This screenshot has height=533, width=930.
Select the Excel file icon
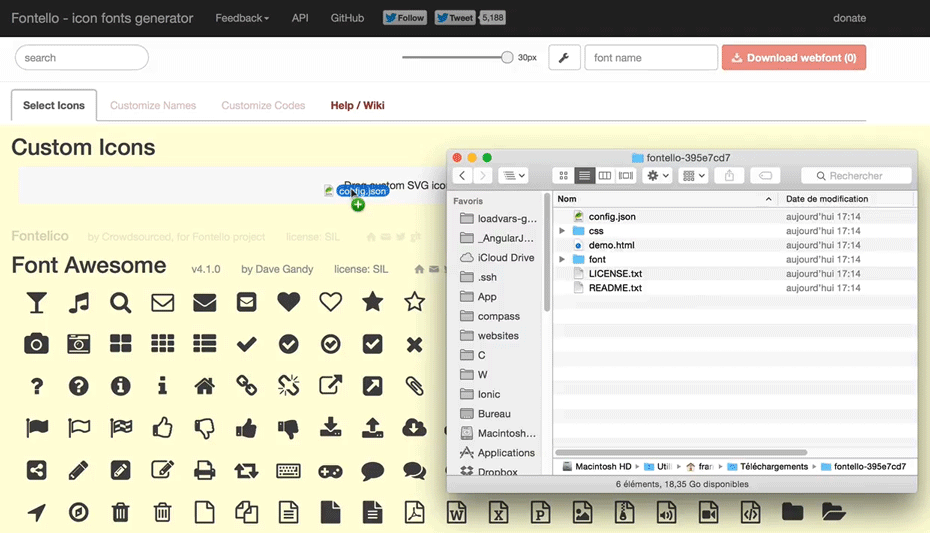click(x=498, y=512)
